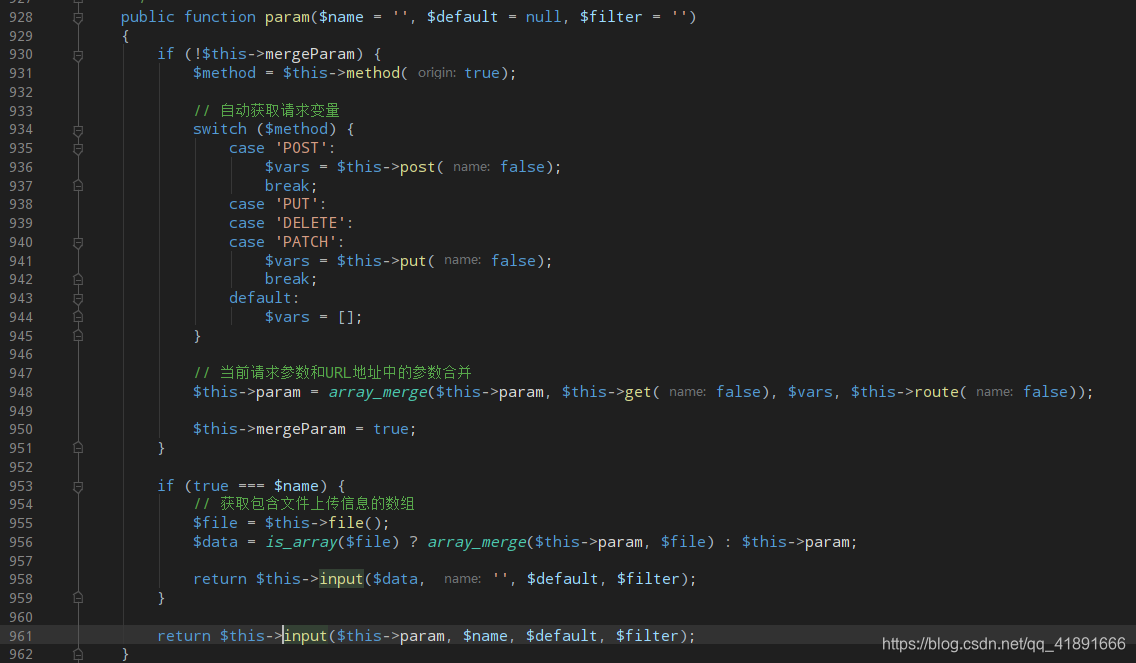Collapse the param function fold at line 928
Screen dimensions: 1136x663
[x=78, y=17]
